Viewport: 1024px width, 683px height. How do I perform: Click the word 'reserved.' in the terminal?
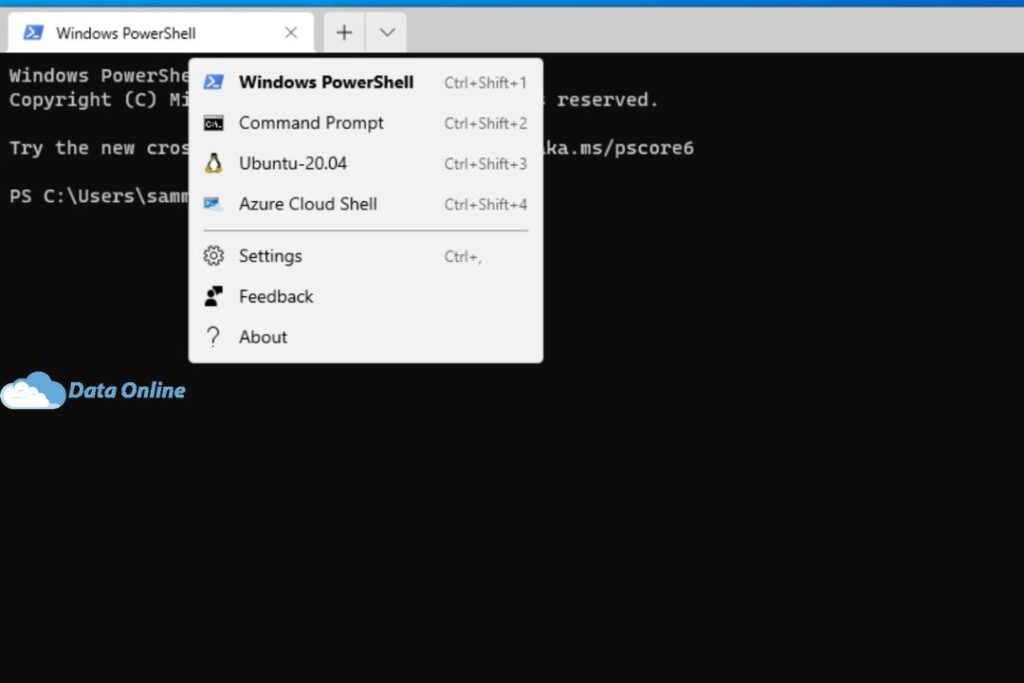coord(607,100)
